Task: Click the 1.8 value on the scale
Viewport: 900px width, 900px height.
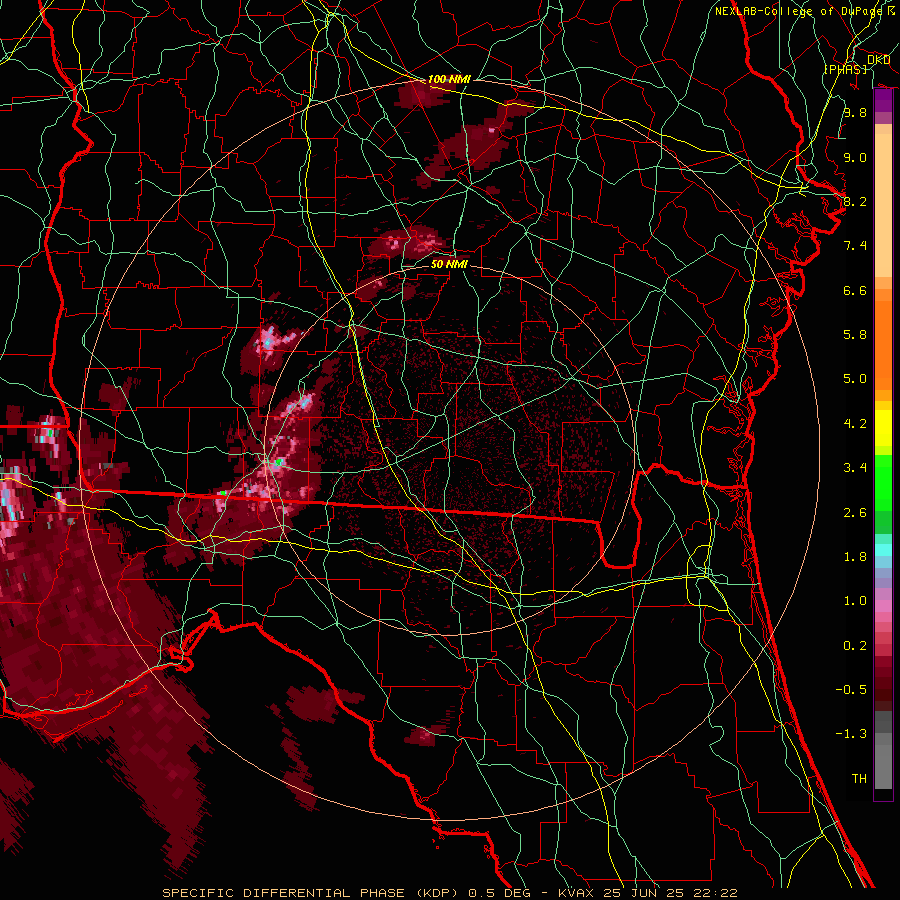Action: [855, 557]
